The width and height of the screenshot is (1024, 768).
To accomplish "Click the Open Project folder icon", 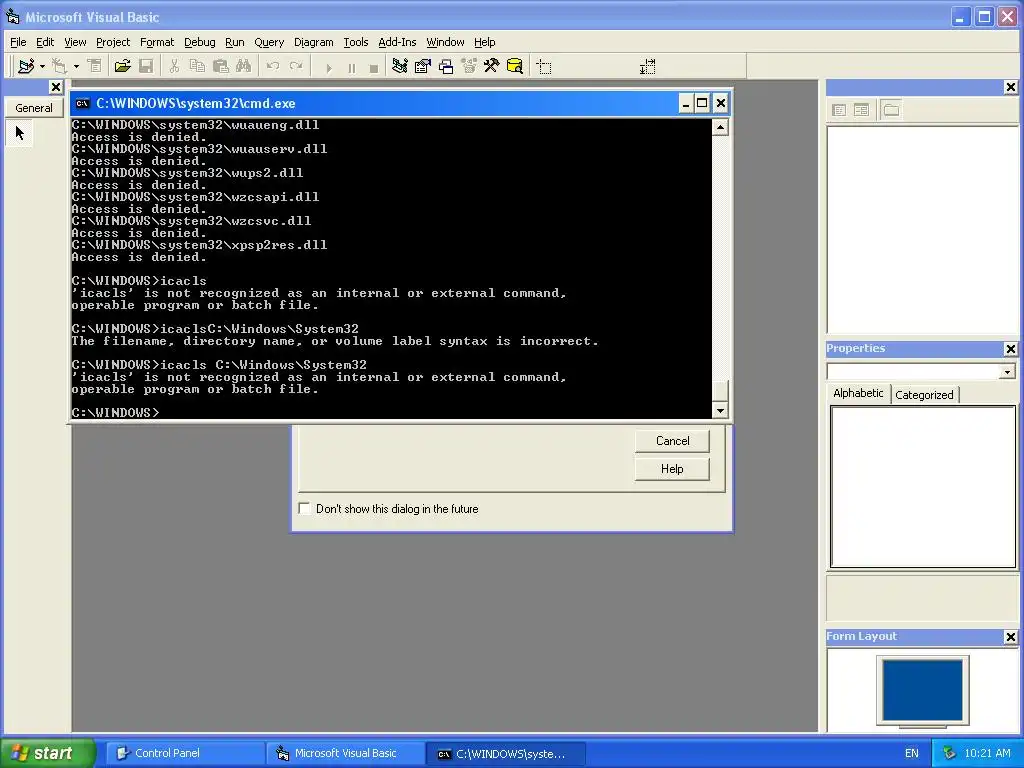I will pos(122,66).
